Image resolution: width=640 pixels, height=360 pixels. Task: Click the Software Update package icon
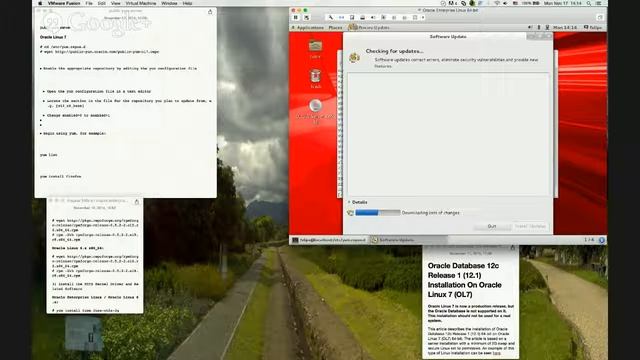[354, 57]
